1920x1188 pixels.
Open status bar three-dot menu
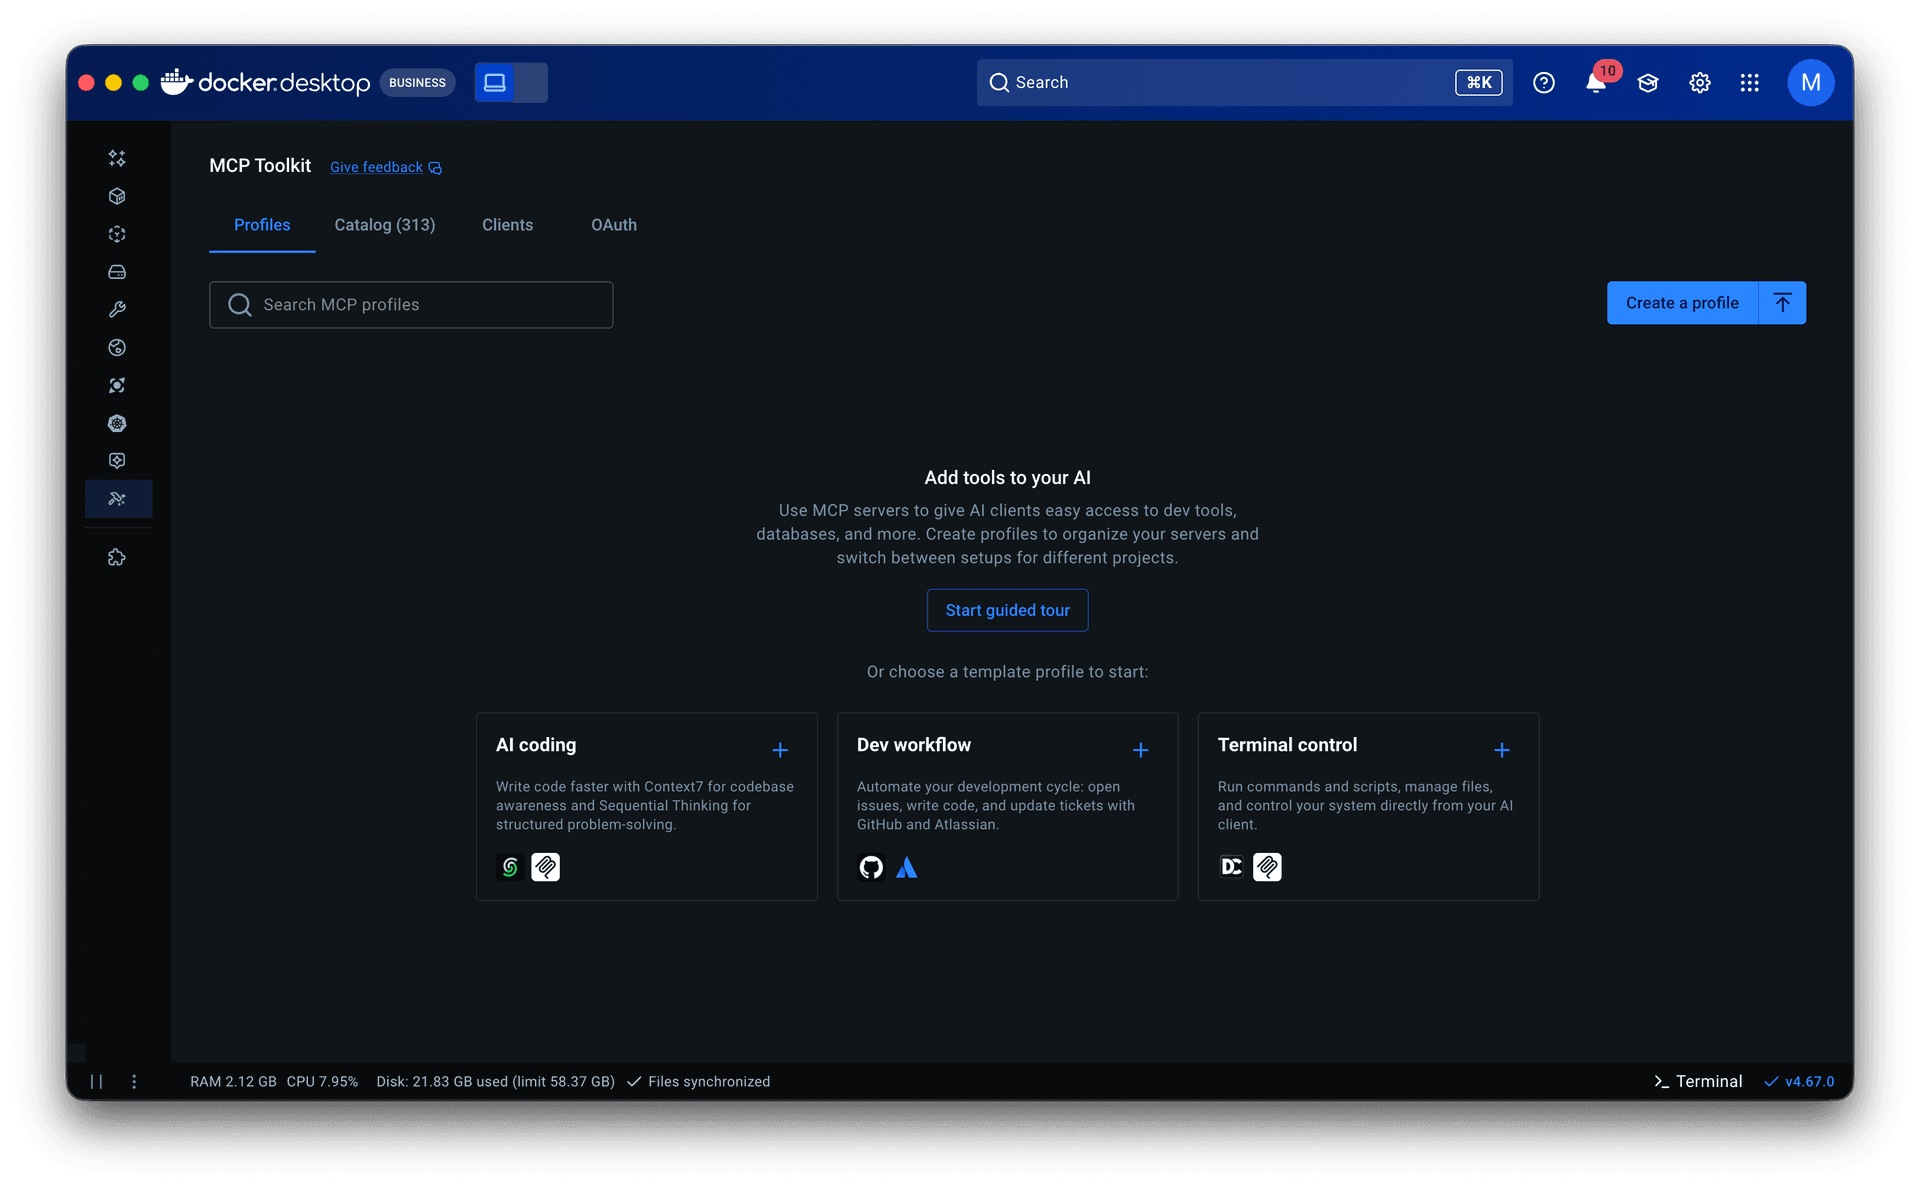click(134, 1081)
